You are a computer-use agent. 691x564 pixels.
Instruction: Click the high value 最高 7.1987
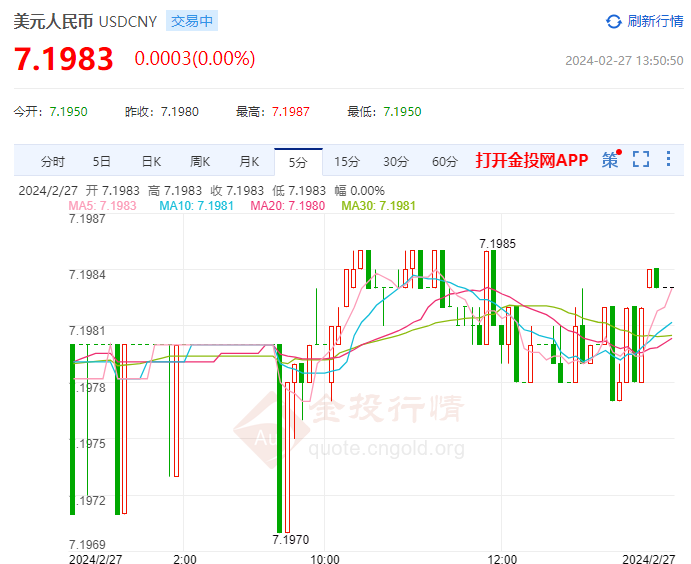[273, 112]
